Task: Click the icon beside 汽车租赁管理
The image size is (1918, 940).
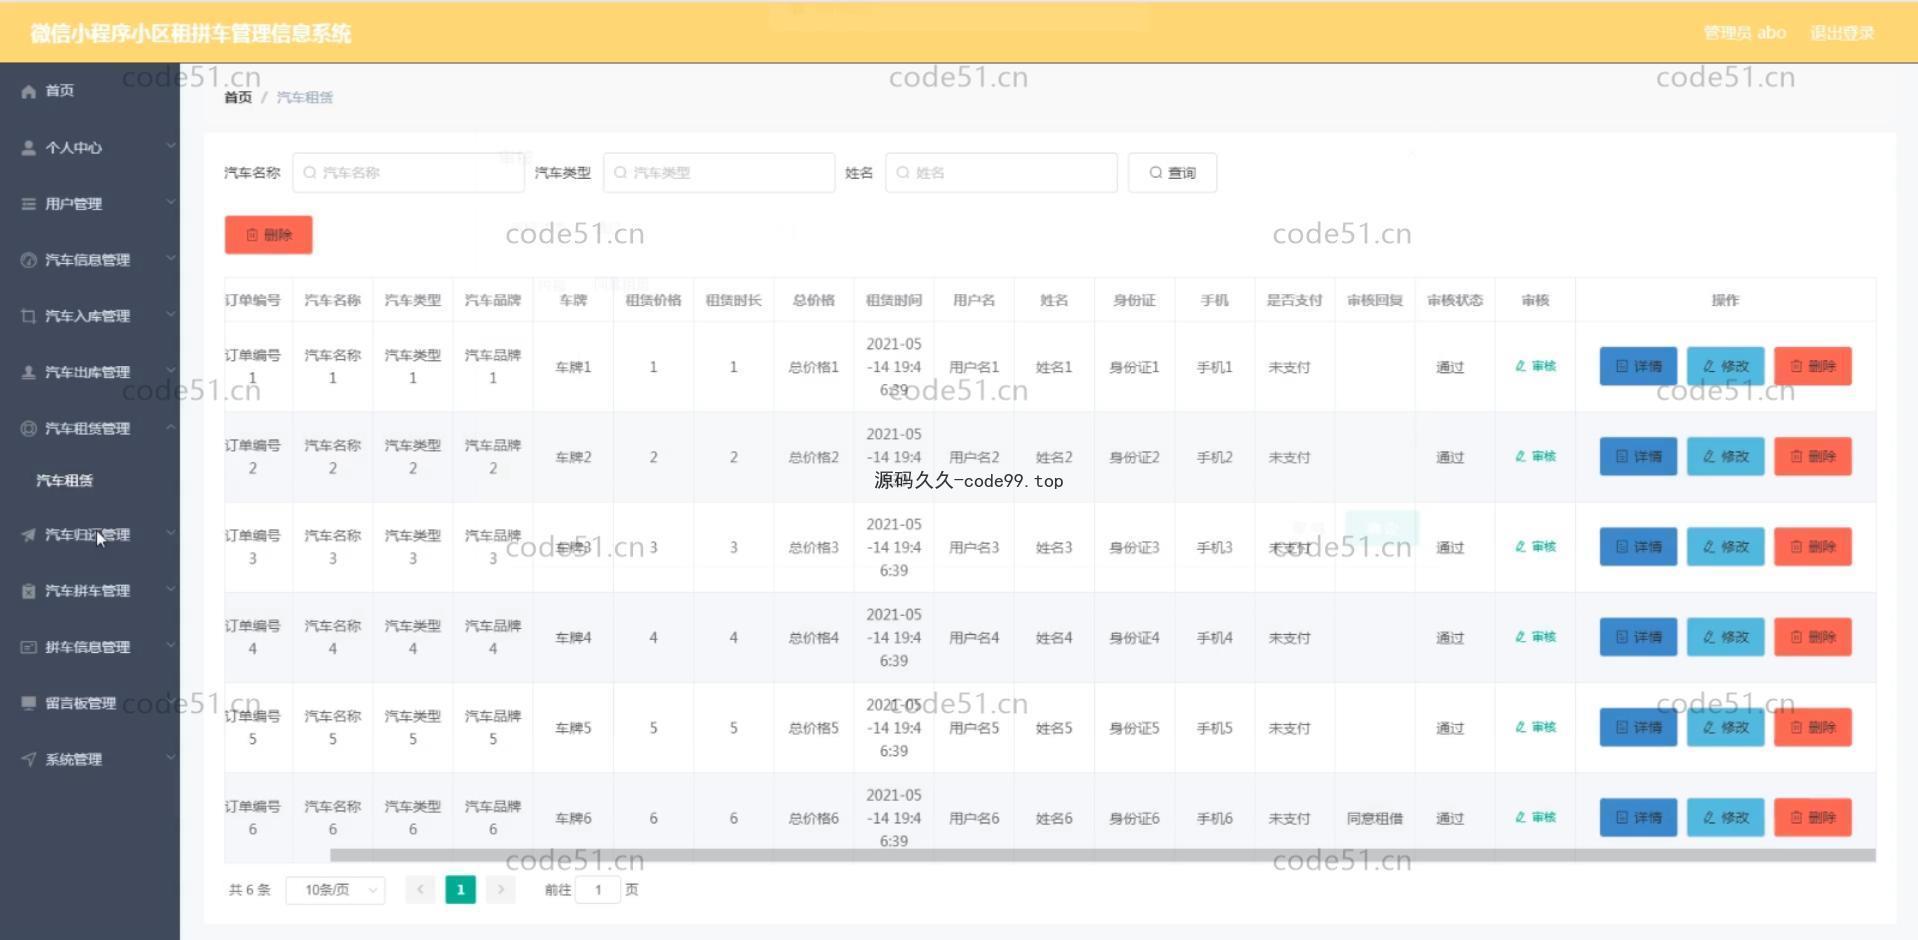Action: pos(28,428)
